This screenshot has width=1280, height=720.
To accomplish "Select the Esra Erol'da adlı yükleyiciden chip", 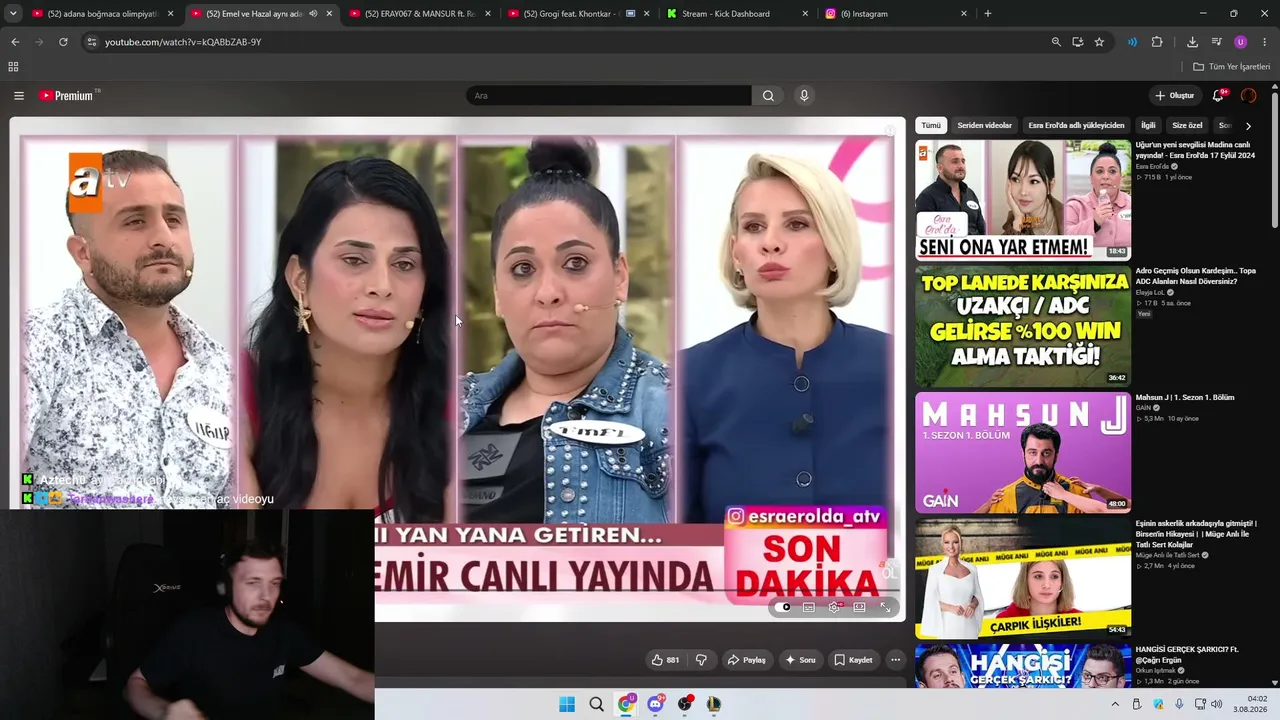I will pyautogui.click(x=1076, y=126).
